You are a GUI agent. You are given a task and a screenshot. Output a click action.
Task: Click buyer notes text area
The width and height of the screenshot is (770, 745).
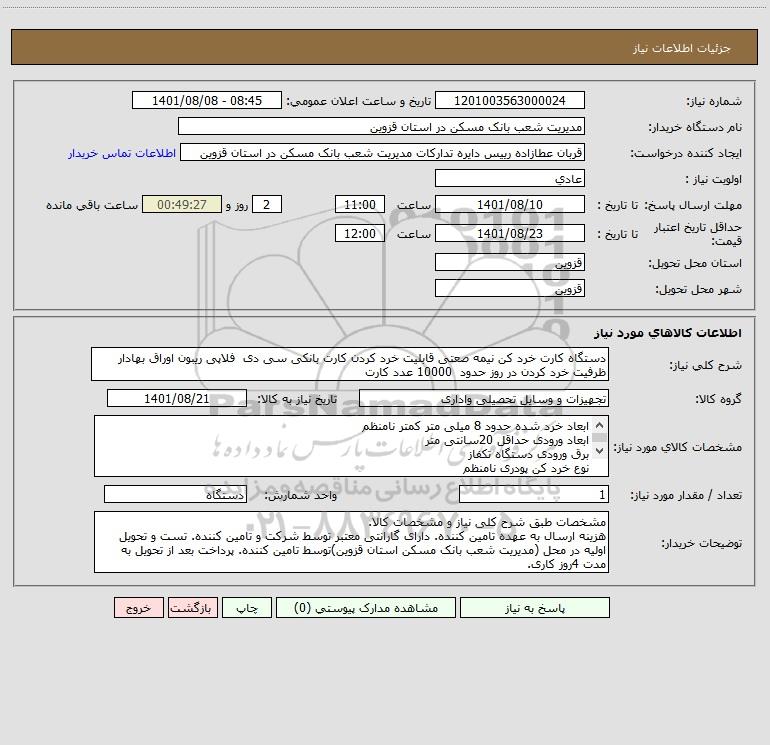click(351, 542)
